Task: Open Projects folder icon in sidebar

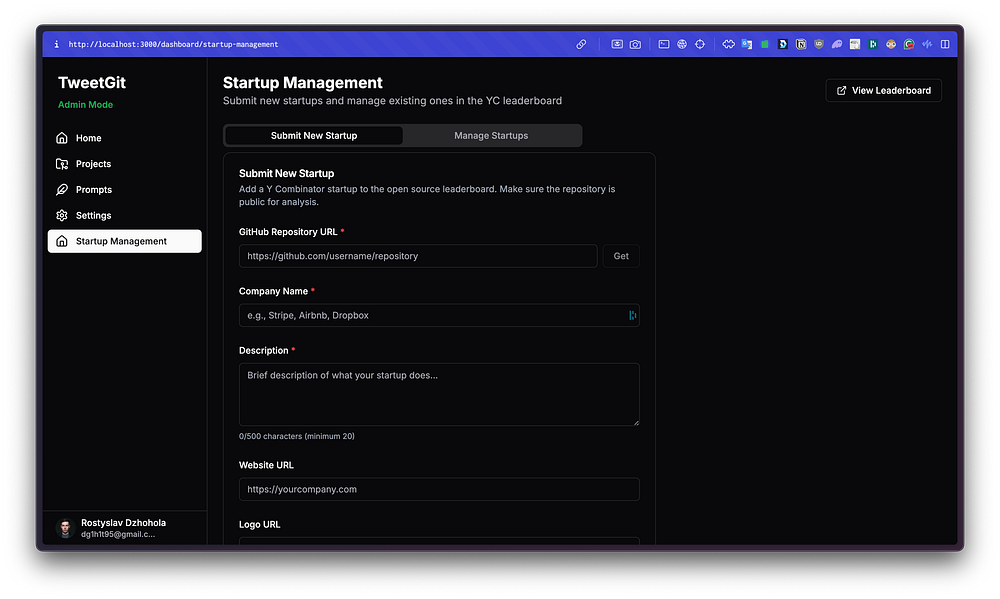Action: pos(62,164)
